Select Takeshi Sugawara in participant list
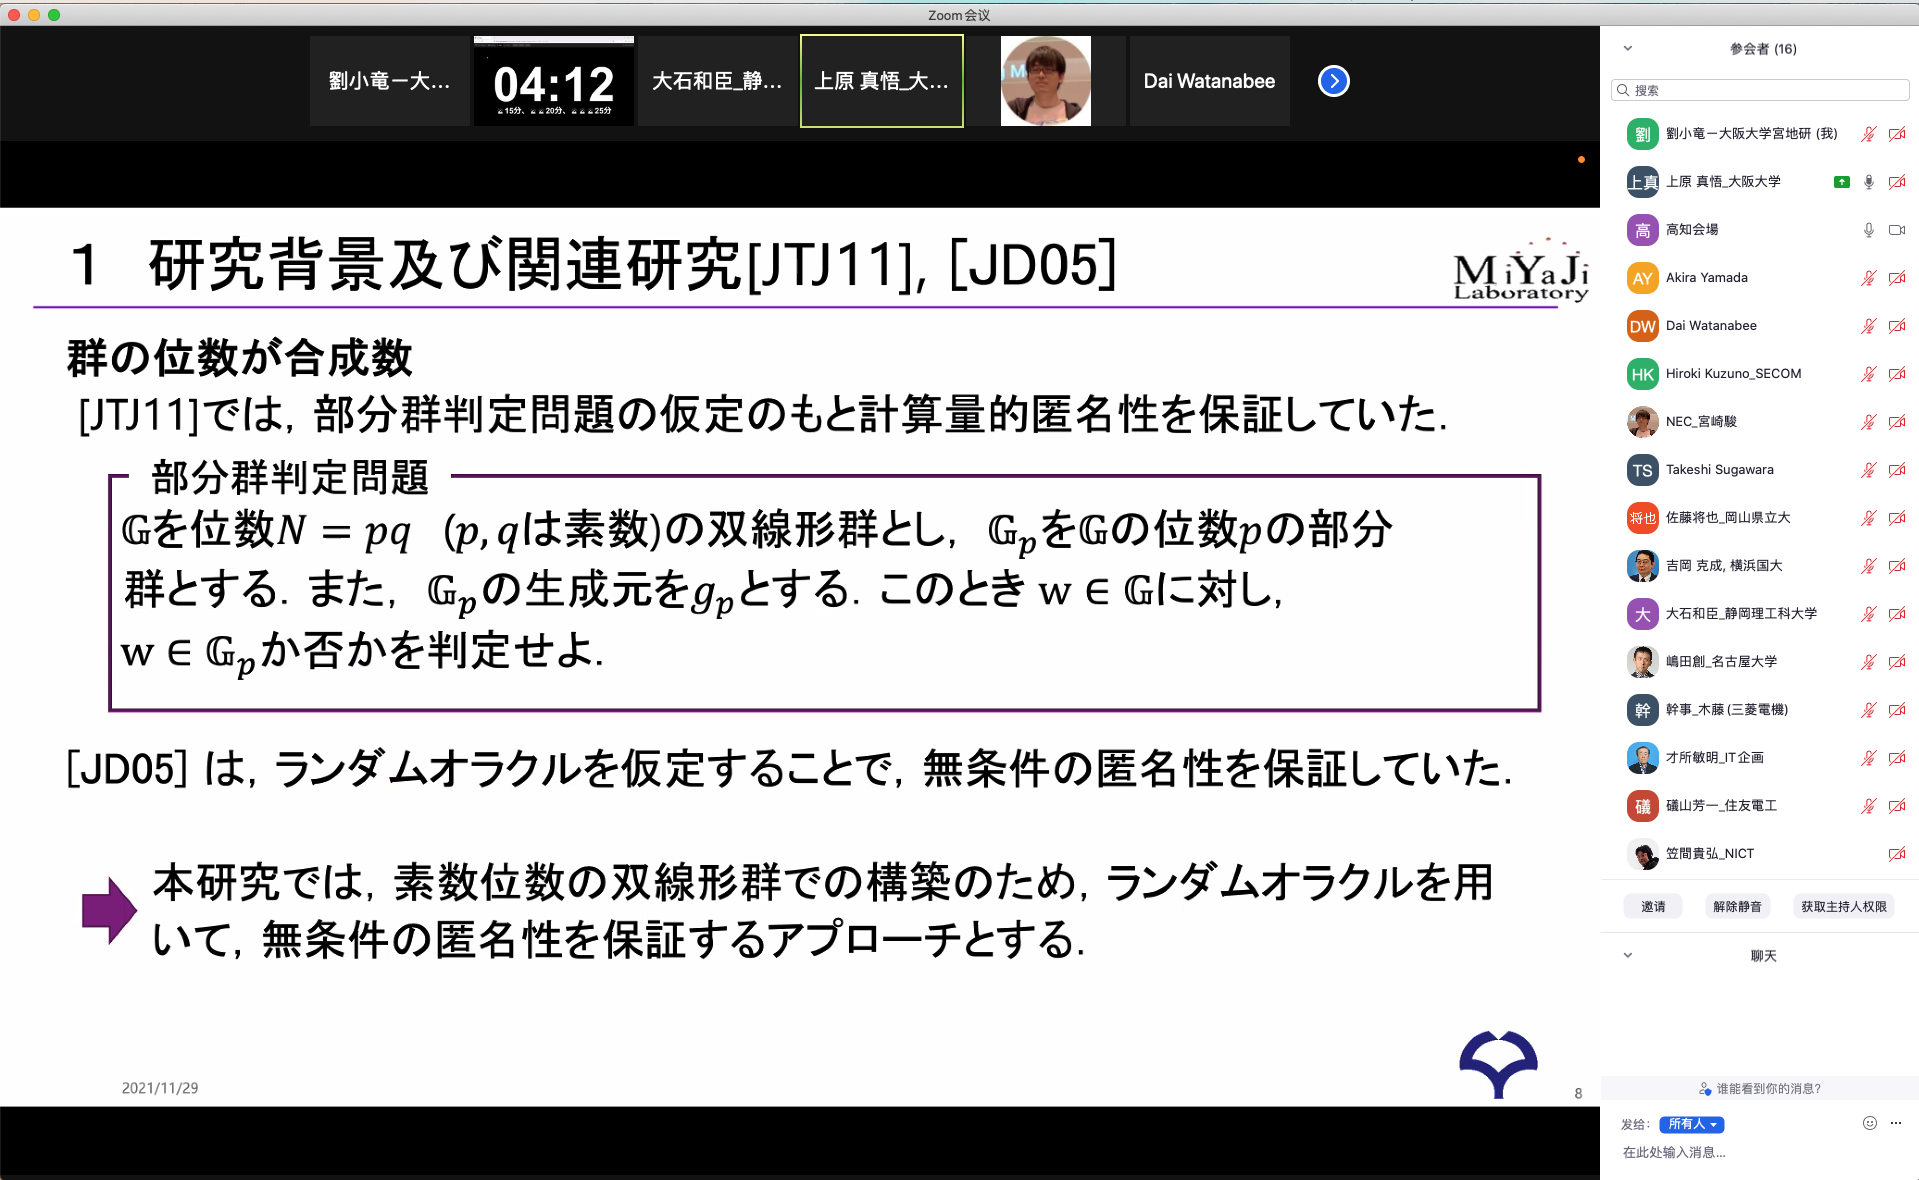Viewport: 1919px width, 1180px height. tap(1719, 470)
